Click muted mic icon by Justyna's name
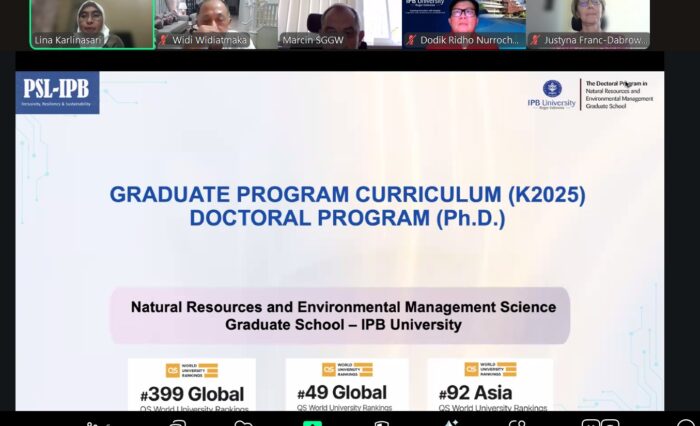 pos(536,41)
